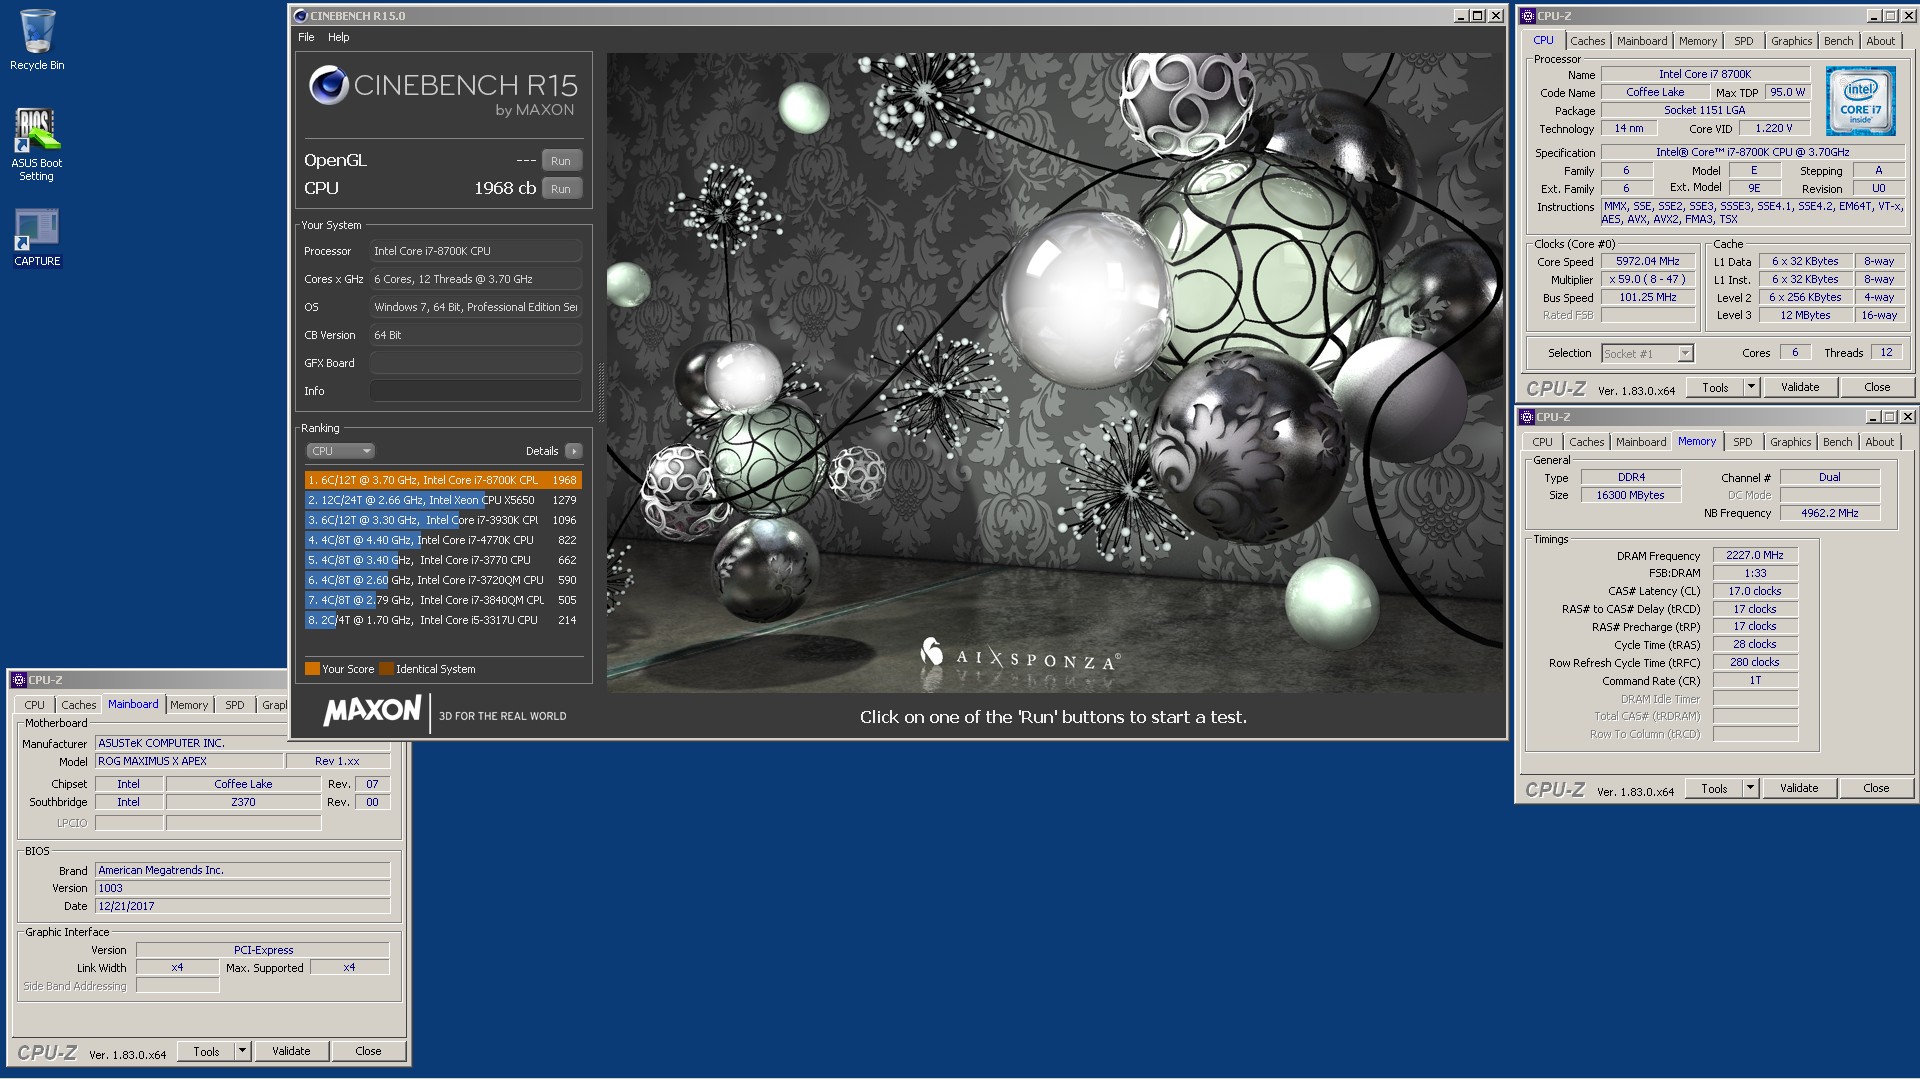Click the panel splitter grip beside Cinebench sidebar
The image size is (1920, 1080).
[601, 390]
